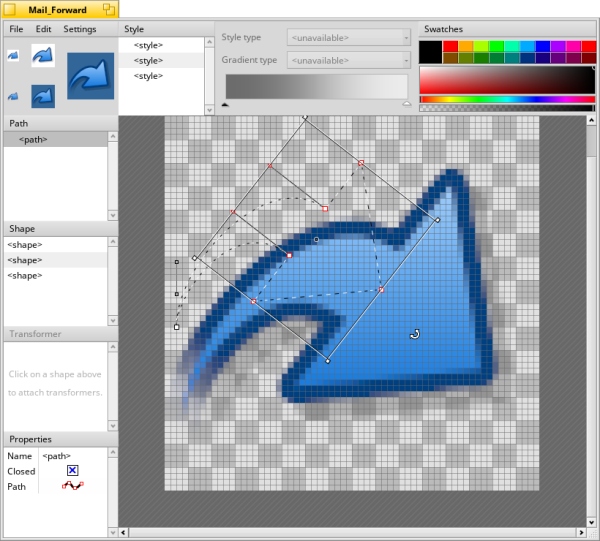Select the third <style> in Style list
The height and width of the screenshot is (541, 600).
point(148,76)
